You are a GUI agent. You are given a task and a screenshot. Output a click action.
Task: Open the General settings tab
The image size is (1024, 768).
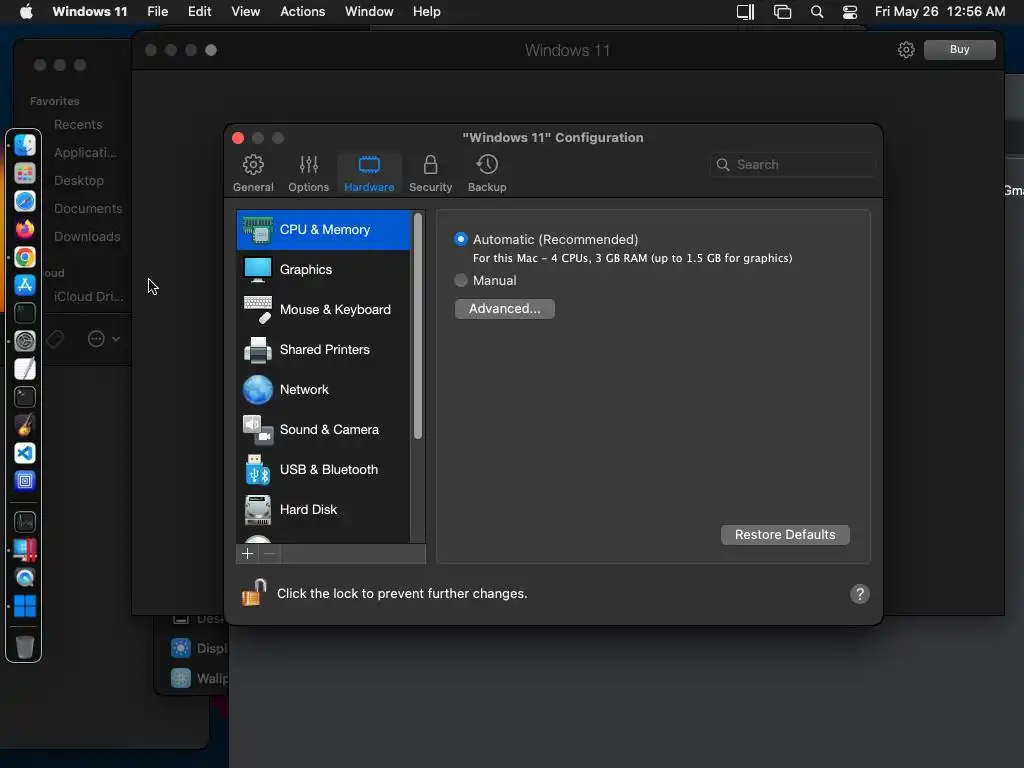tap(253, 174)
